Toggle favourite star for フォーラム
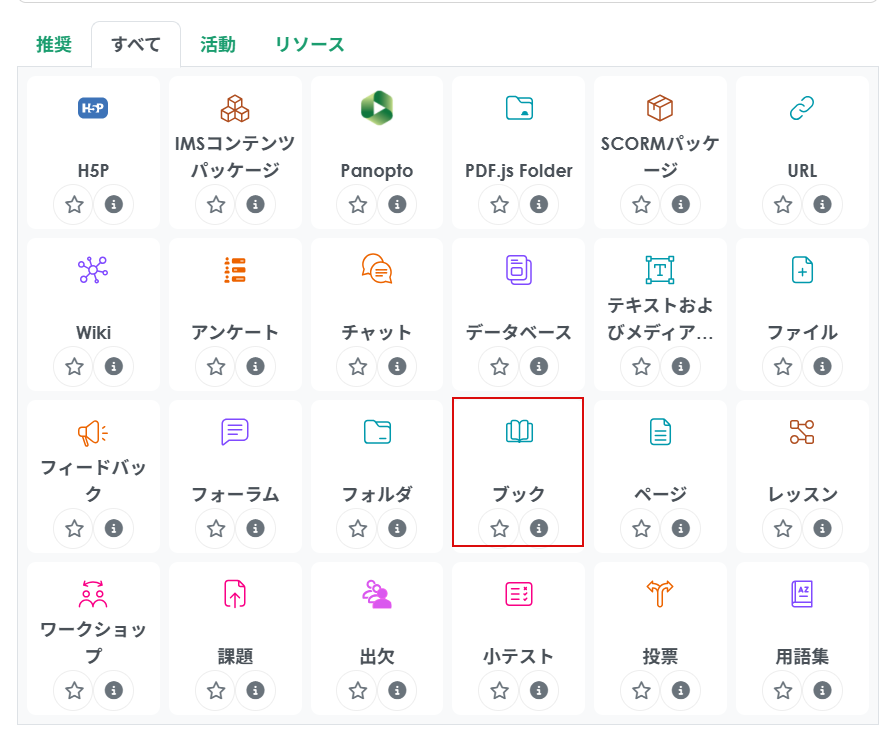This screenshot has height=735, width=889. click(216, 528)
